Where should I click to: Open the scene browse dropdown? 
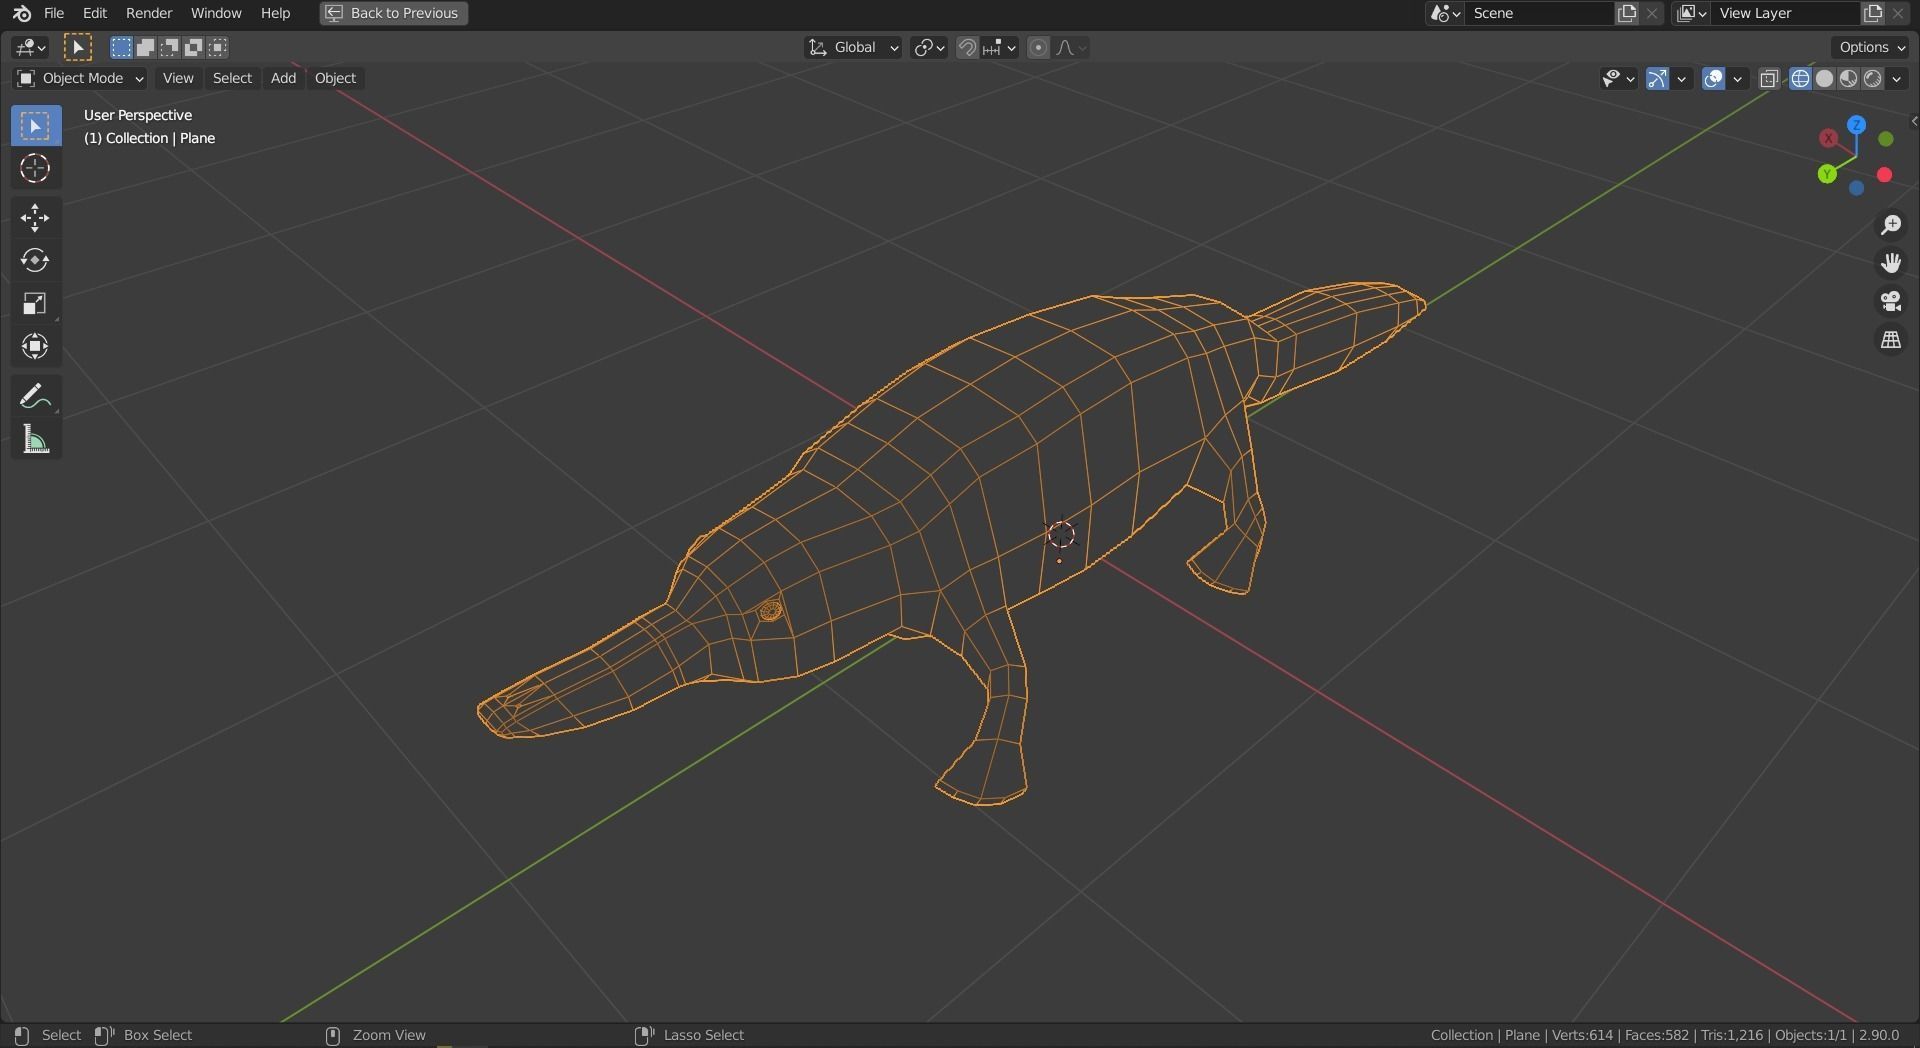1445,13
